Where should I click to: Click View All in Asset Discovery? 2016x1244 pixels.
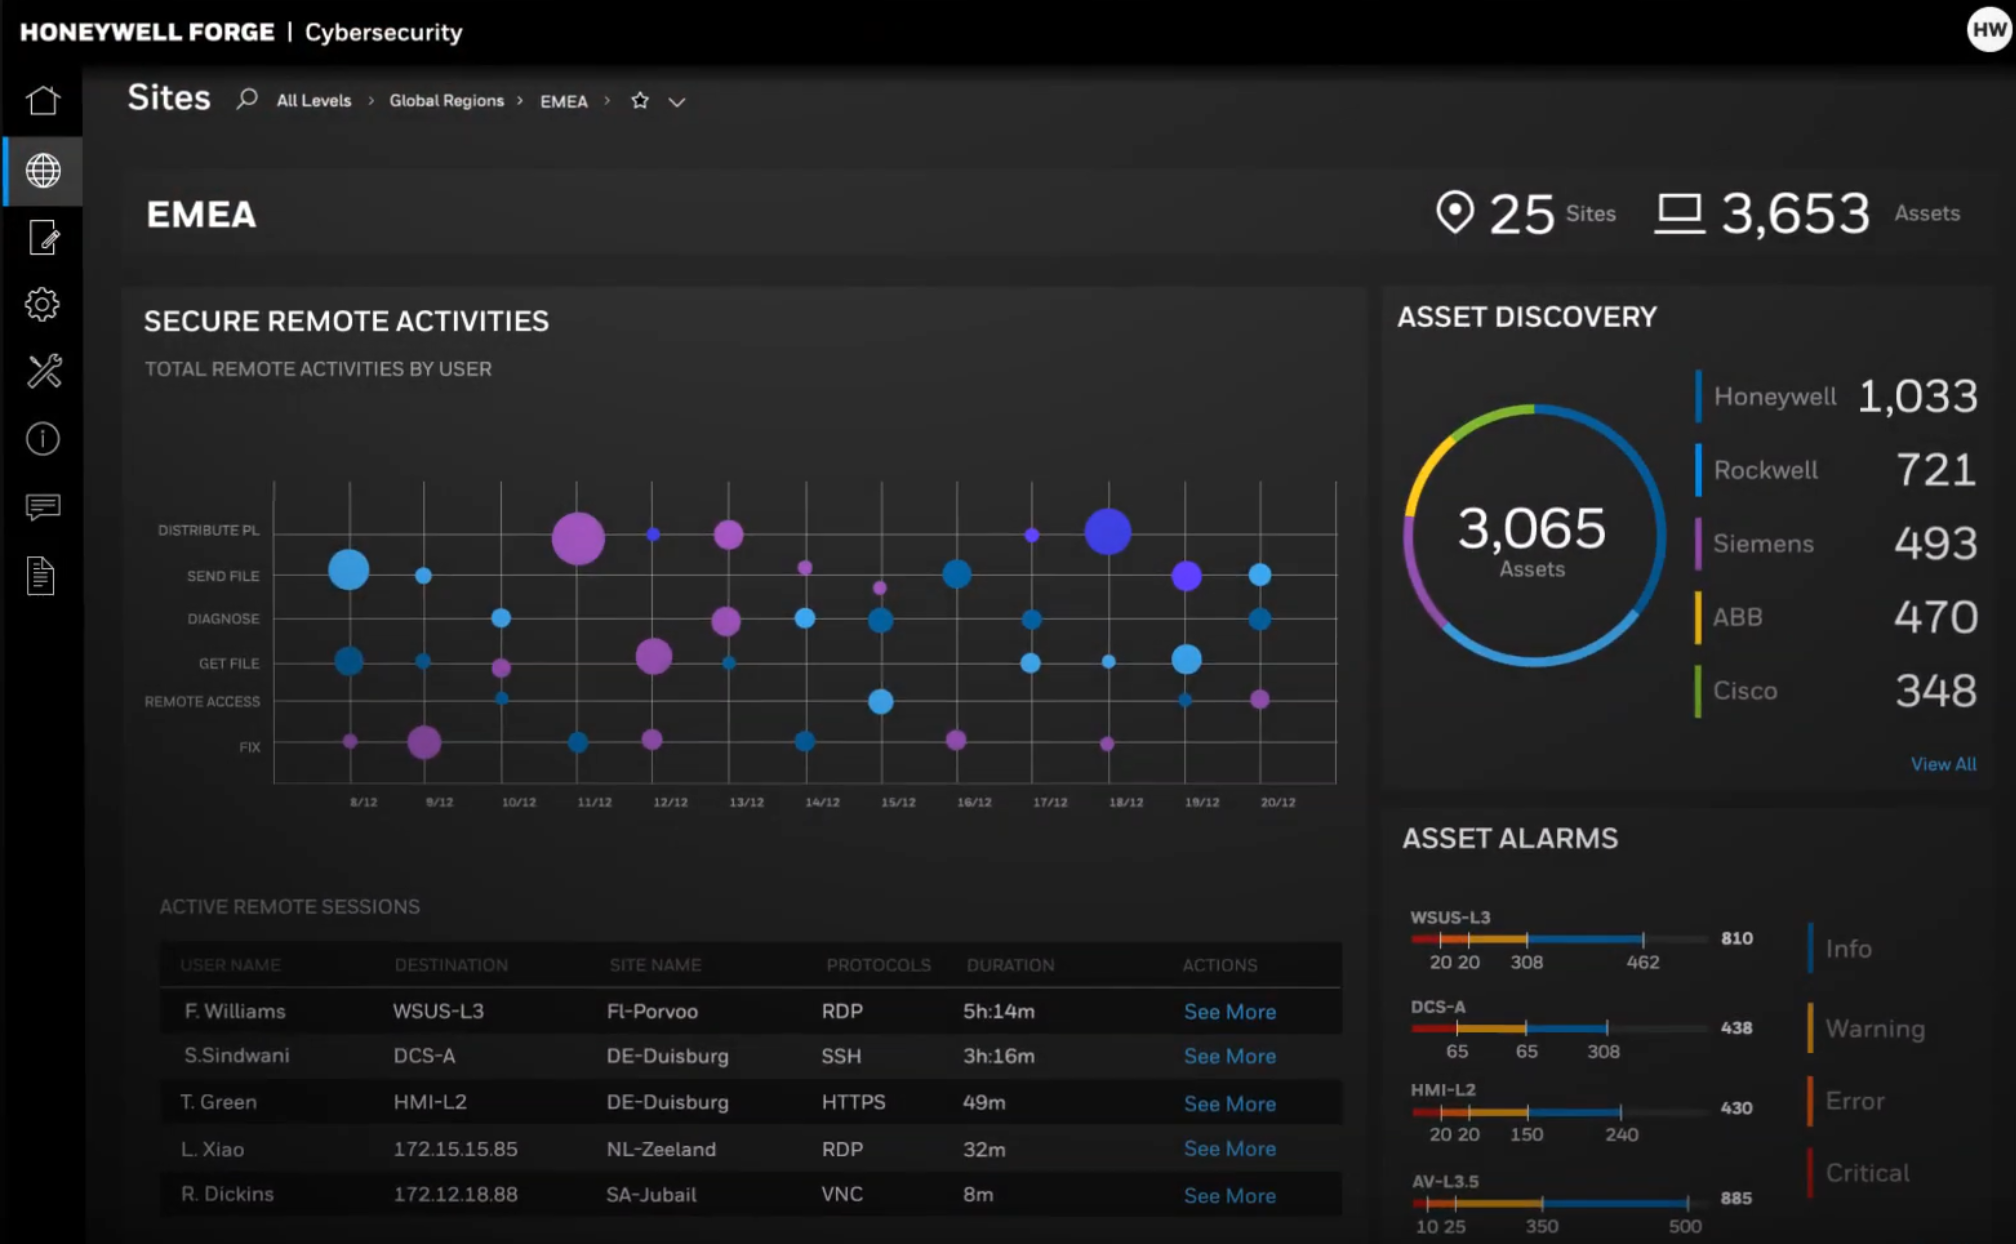[x=1943, y=764]
